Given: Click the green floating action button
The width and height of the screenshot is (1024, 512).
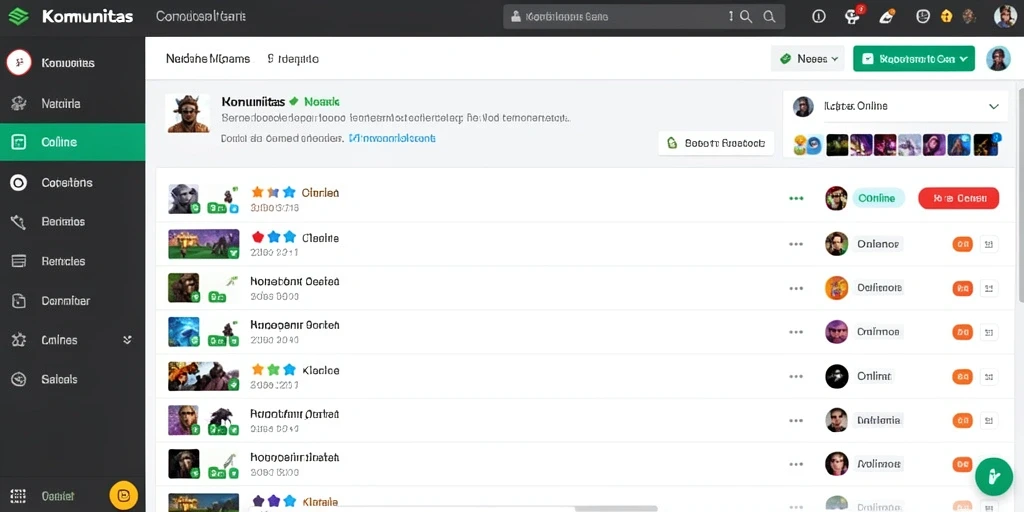Looking at the screenshot, I should 993,476.
